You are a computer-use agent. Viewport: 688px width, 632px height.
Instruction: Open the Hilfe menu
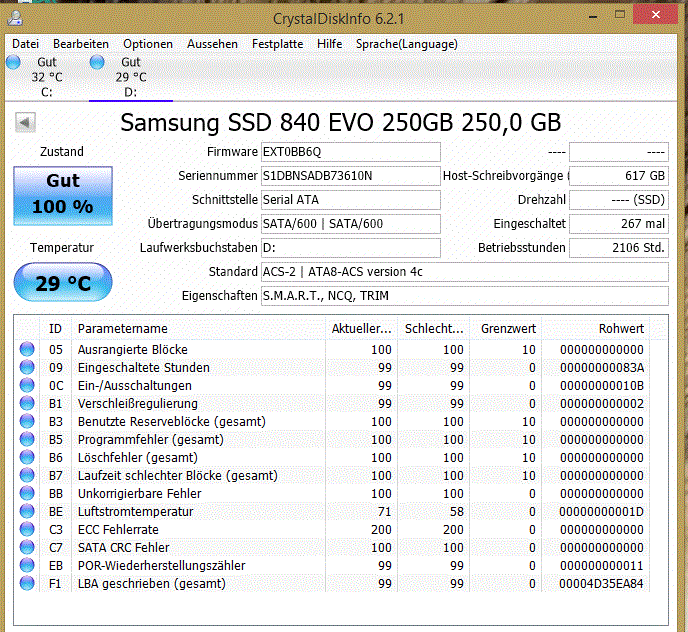[330, 44]
